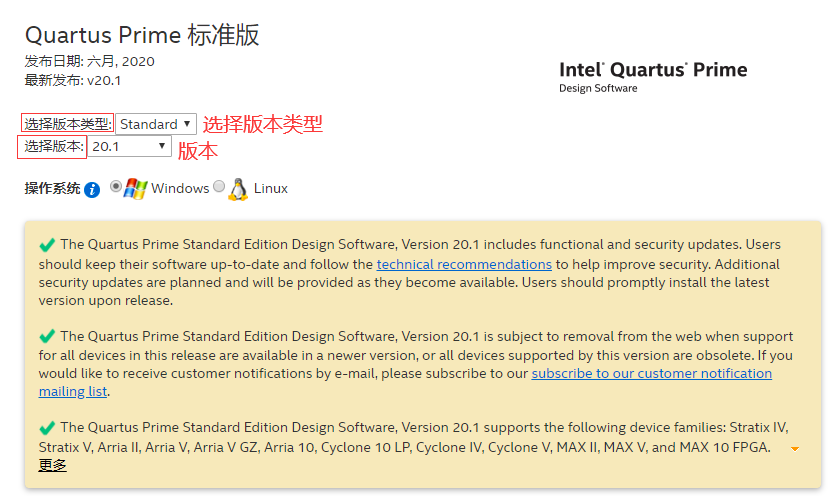The height and width of the screenshot is (496, 833).
Task: Click the Linux label text
Action: pos(270,189)
